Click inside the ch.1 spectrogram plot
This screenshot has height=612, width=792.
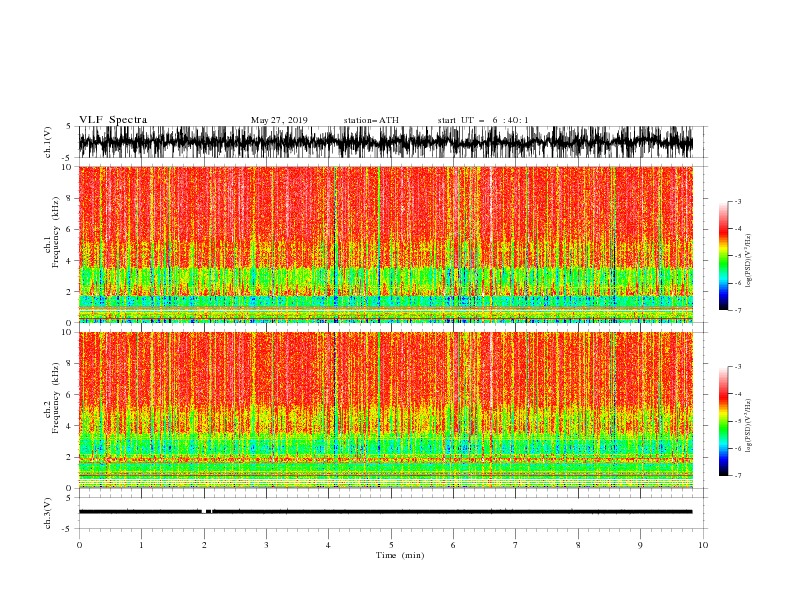tap(386, 244)
